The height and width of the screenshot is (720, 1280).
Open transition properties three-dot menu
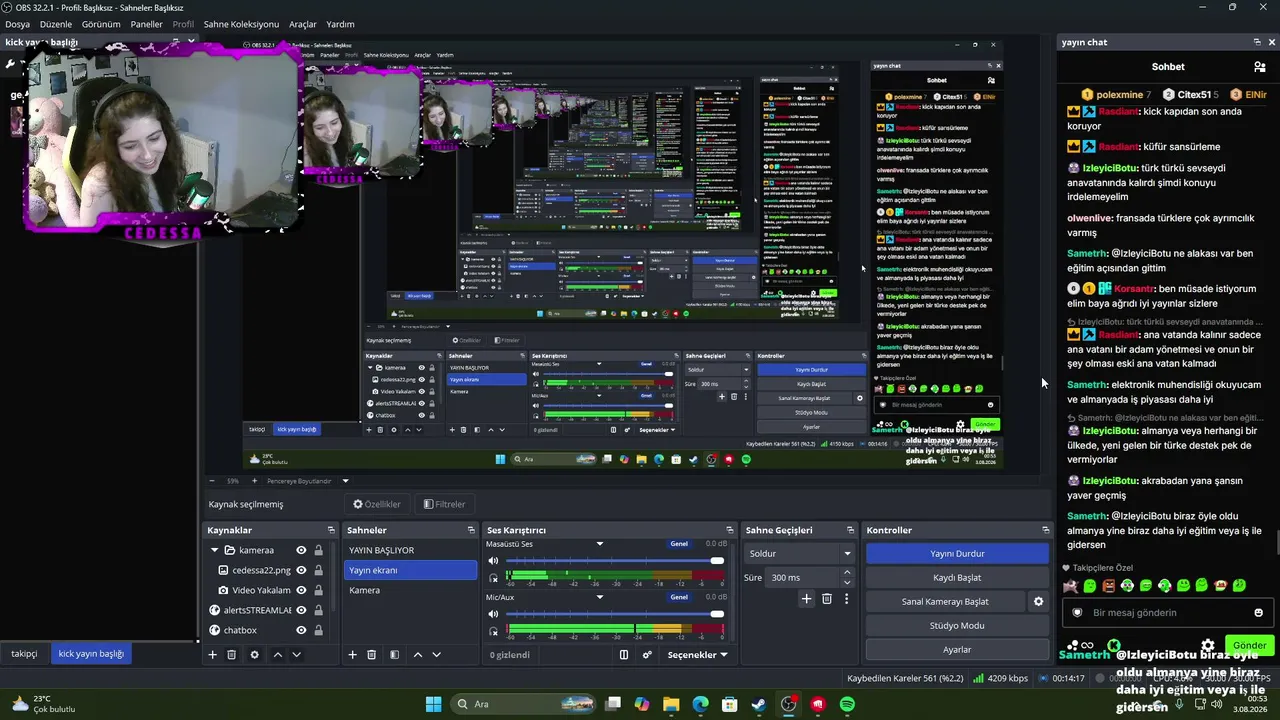[x=846, y=599]
